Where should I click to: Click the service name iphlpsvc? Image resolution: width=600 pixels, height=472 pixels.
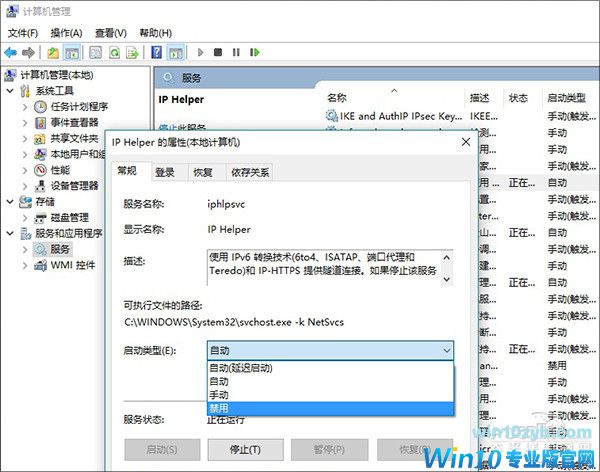point(226,204)
